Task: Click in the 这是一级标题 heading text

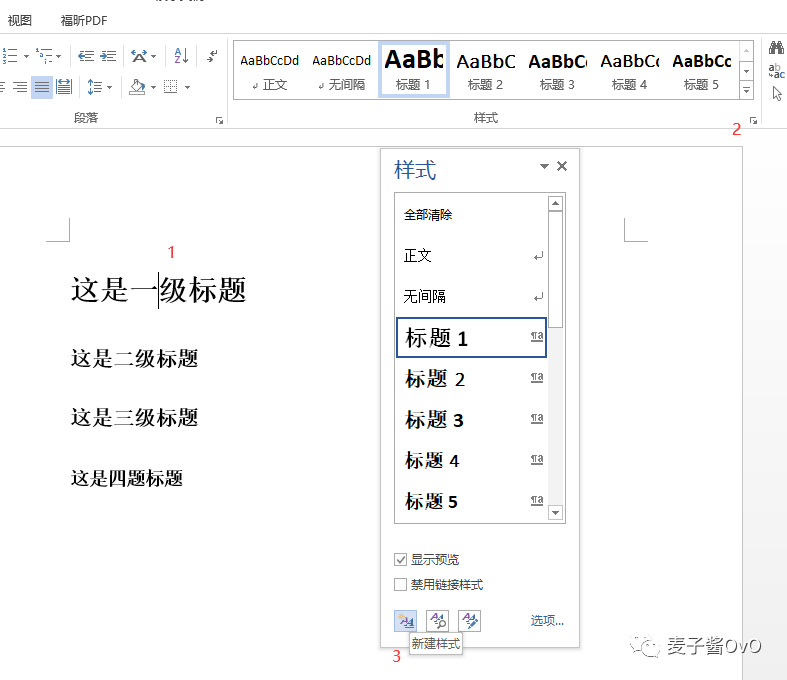Action: click(159, 290)
